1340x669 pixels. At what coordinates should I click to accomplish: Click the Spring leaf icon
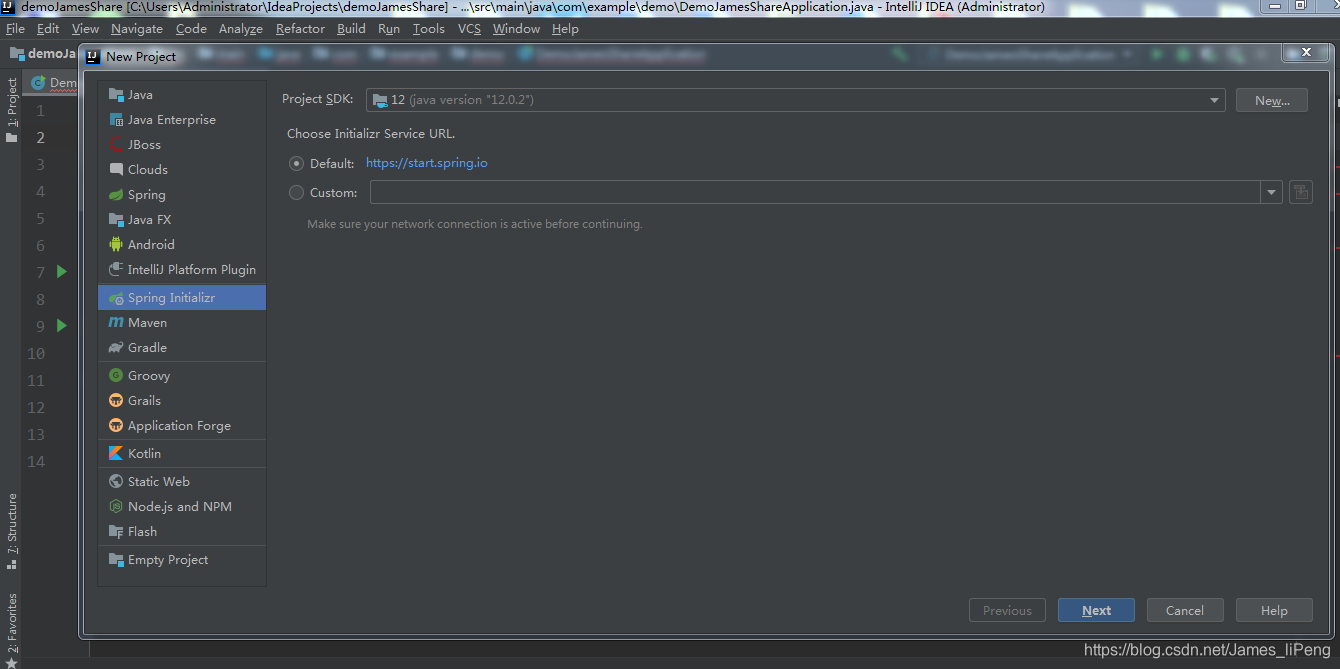(116, 195)
